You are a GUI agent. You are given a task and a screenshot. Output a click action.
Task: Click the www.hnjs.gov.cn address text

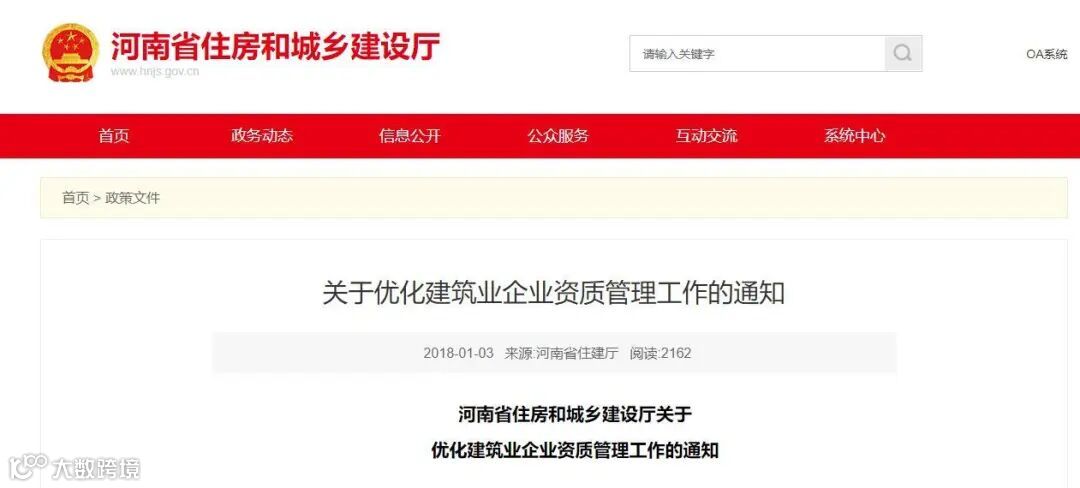tap(155, 72)
